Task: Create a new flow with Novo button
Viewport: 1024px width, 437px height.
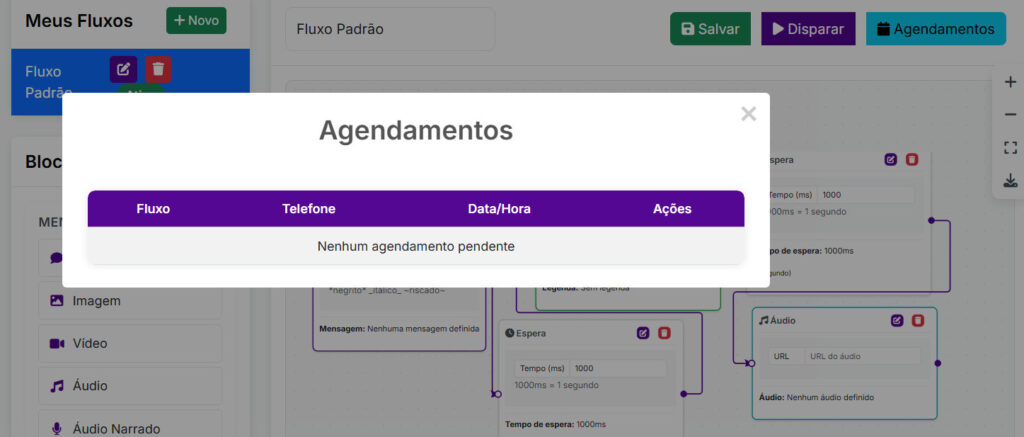Action: 197,21
